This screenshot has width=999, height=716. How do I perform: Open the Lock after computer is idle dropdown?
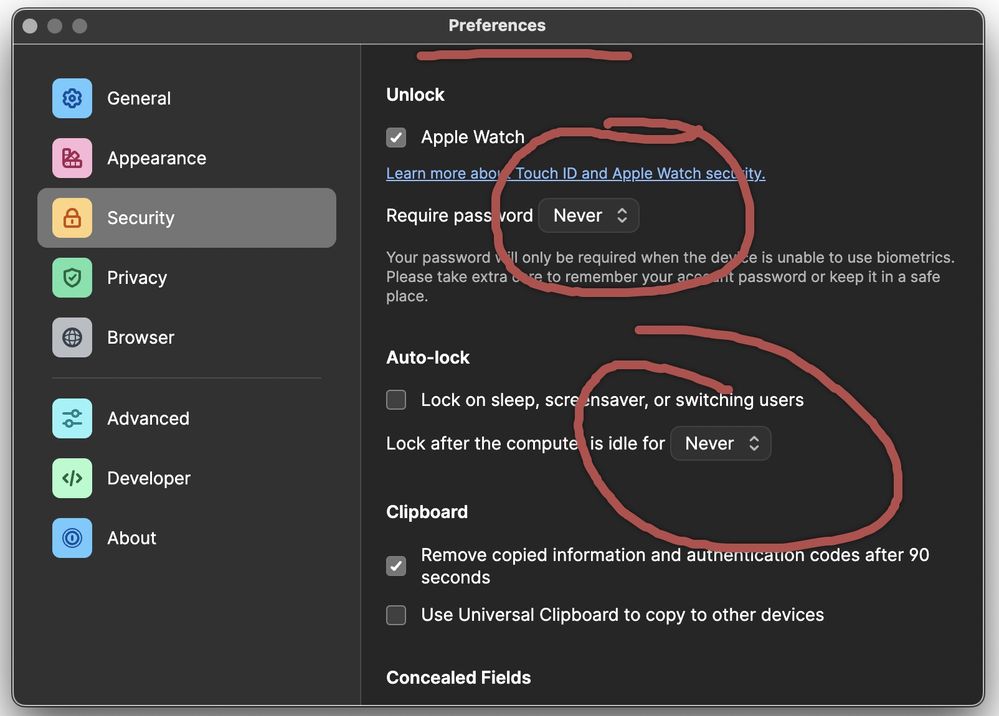click(720, 444)
